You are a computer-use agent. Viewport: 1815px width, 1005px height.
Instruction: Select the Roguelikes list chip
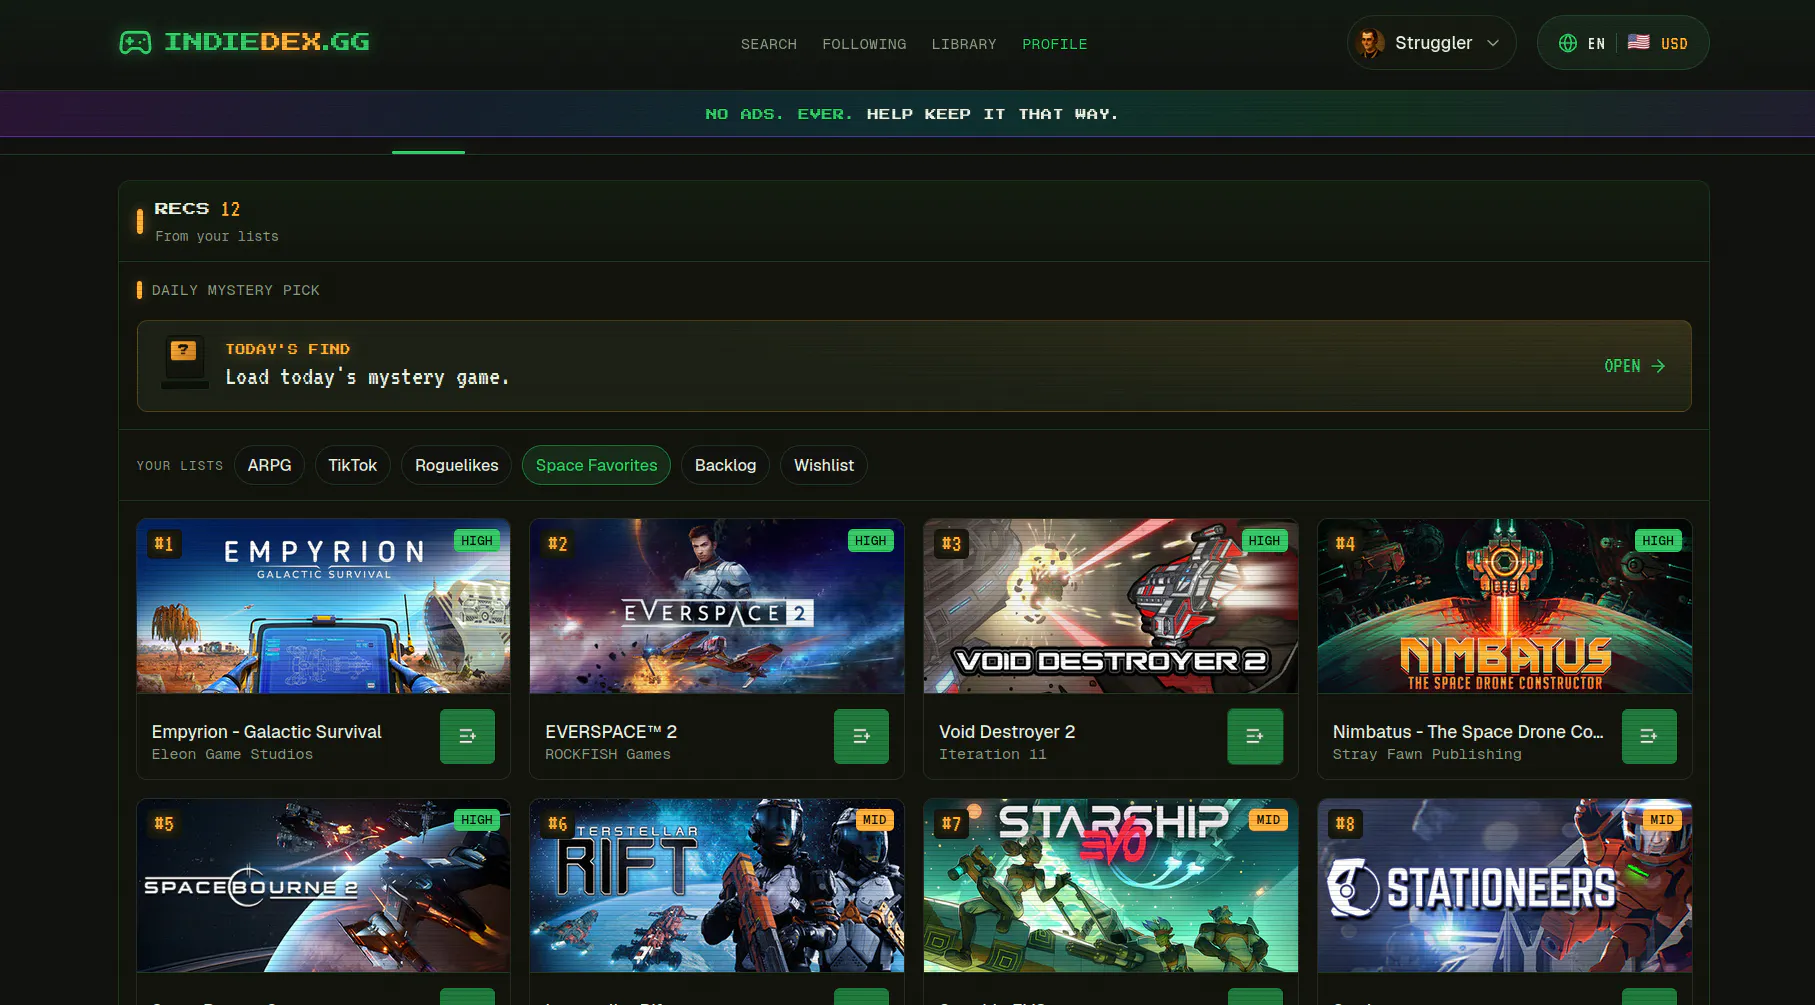tap(456, 465)
